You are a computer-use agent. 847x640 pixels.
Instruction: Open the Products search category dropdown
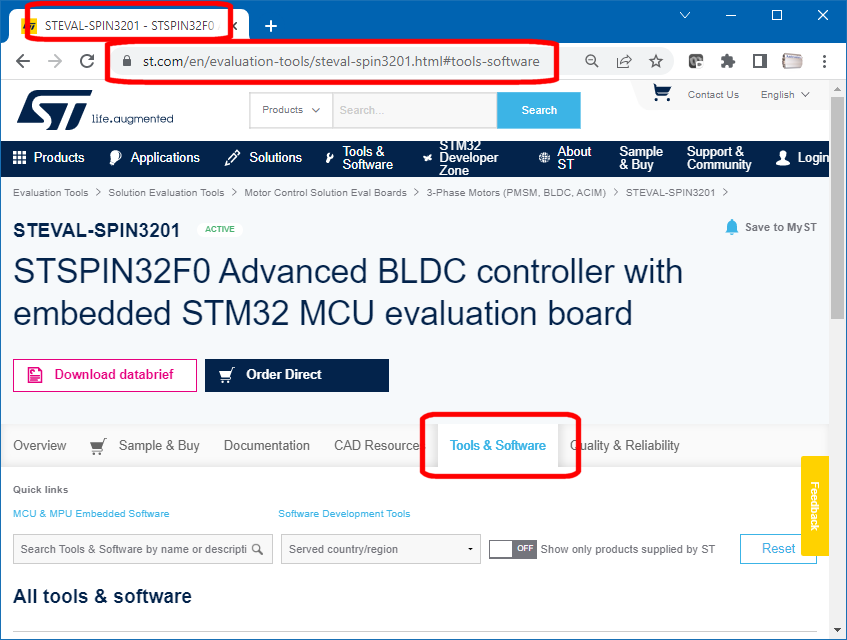(x=291, y=110)
